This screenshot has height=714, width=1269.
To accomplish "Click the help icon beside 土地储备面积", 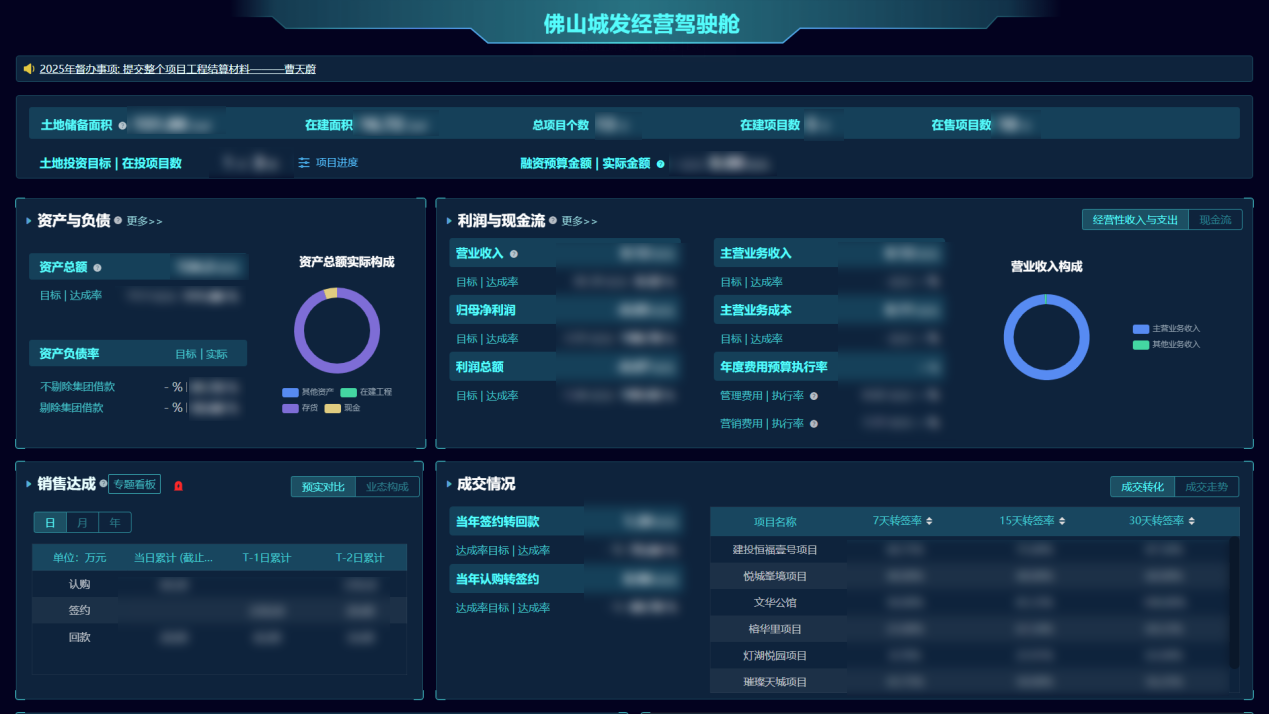I will coord(122,126).
